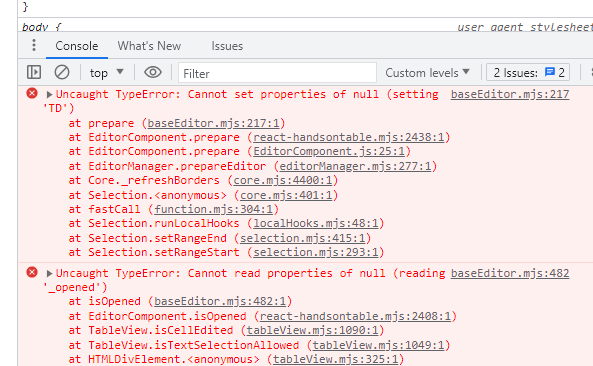593x366 pixels.
Task: Click the red error icon of the 'setting TD' error
Action: point(32,93)
